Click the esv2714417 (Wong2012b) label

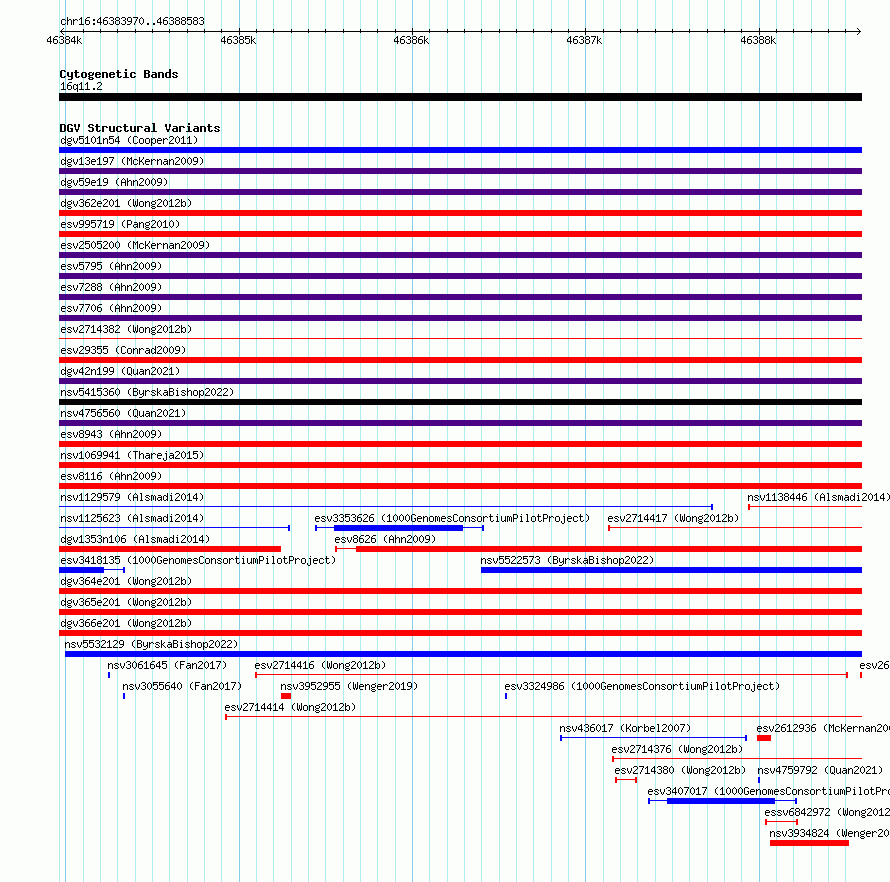[x=673, y=518]
